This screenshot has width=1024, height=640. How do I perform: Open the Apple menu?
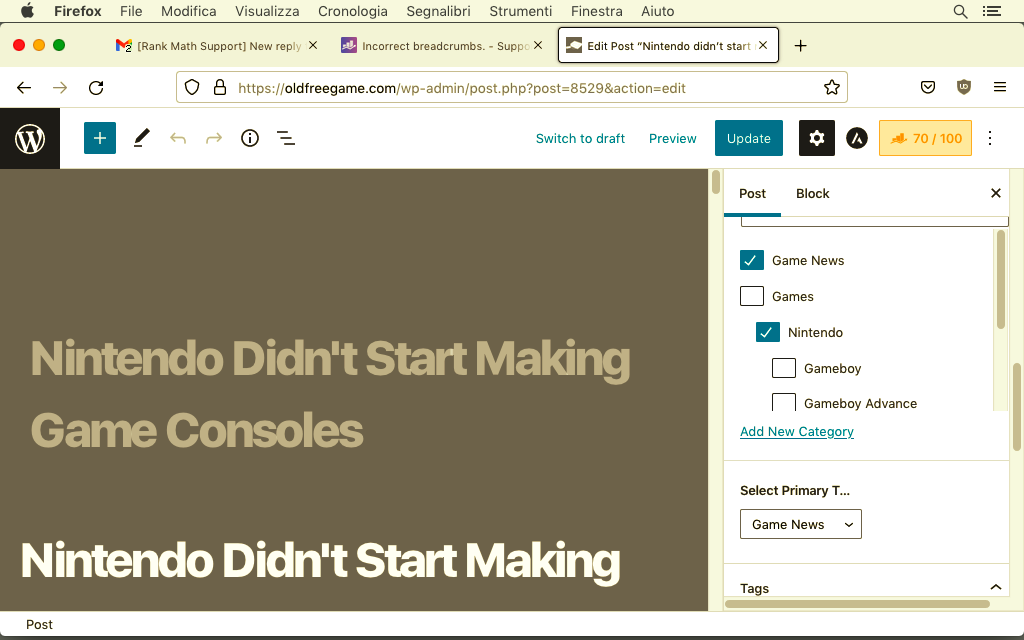point(27,11)
